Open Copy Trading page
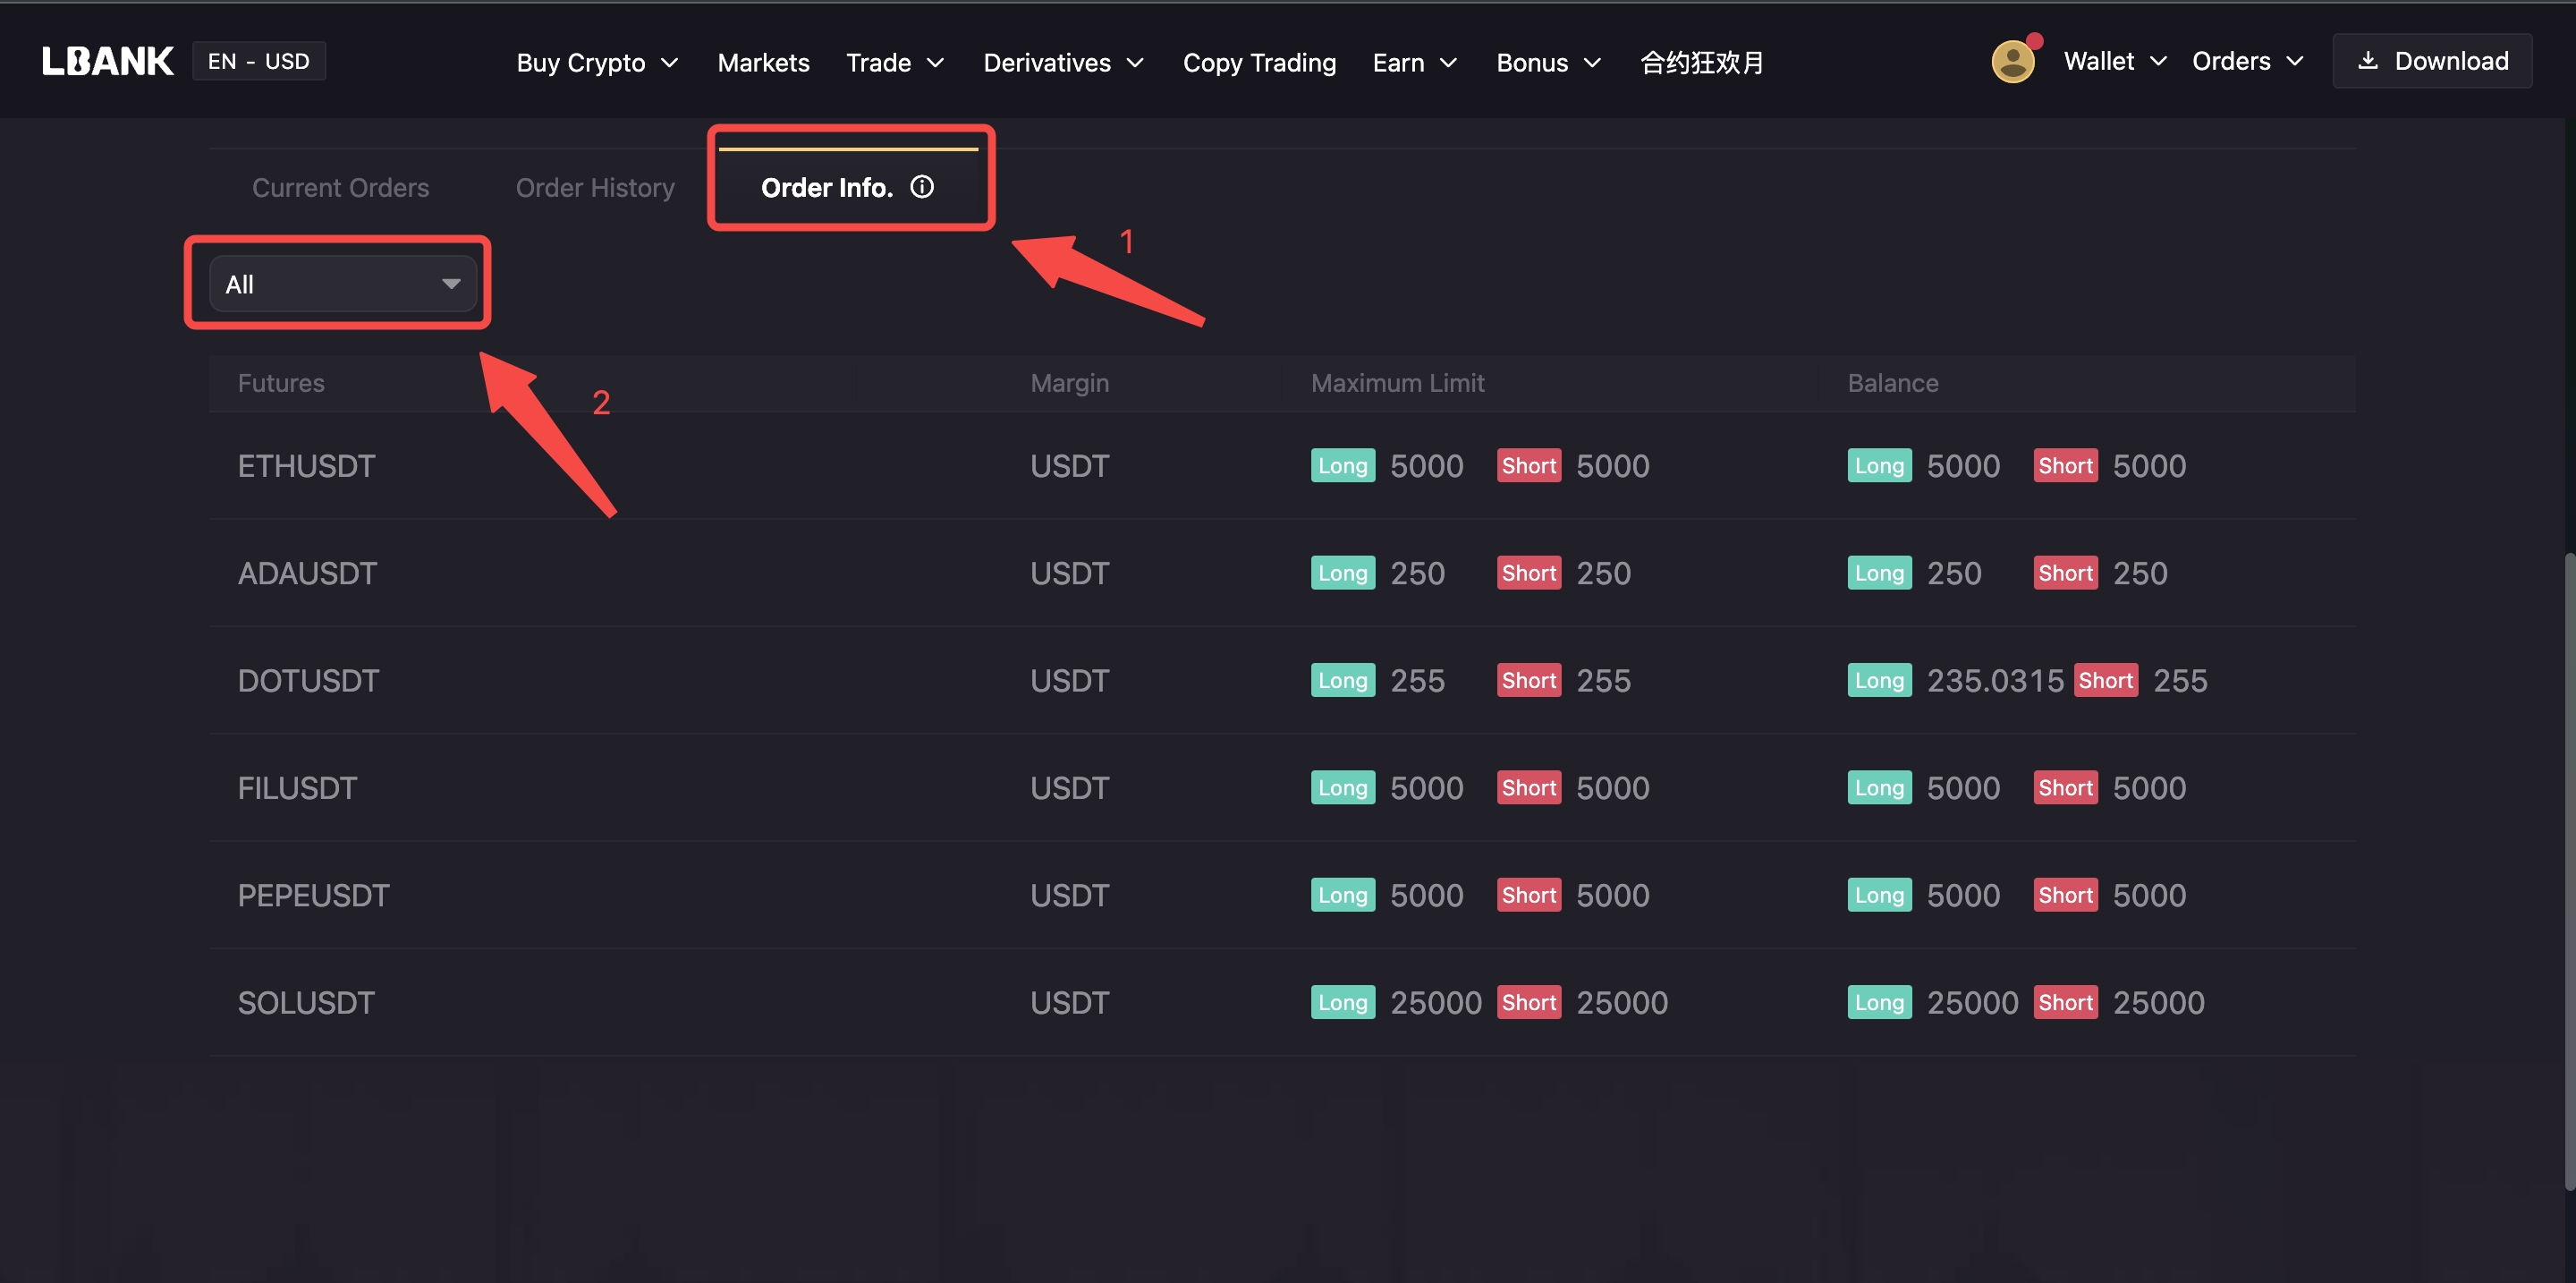Image resolution: width=2576 pixels, height=1283 pixels. click(1259, 62)
